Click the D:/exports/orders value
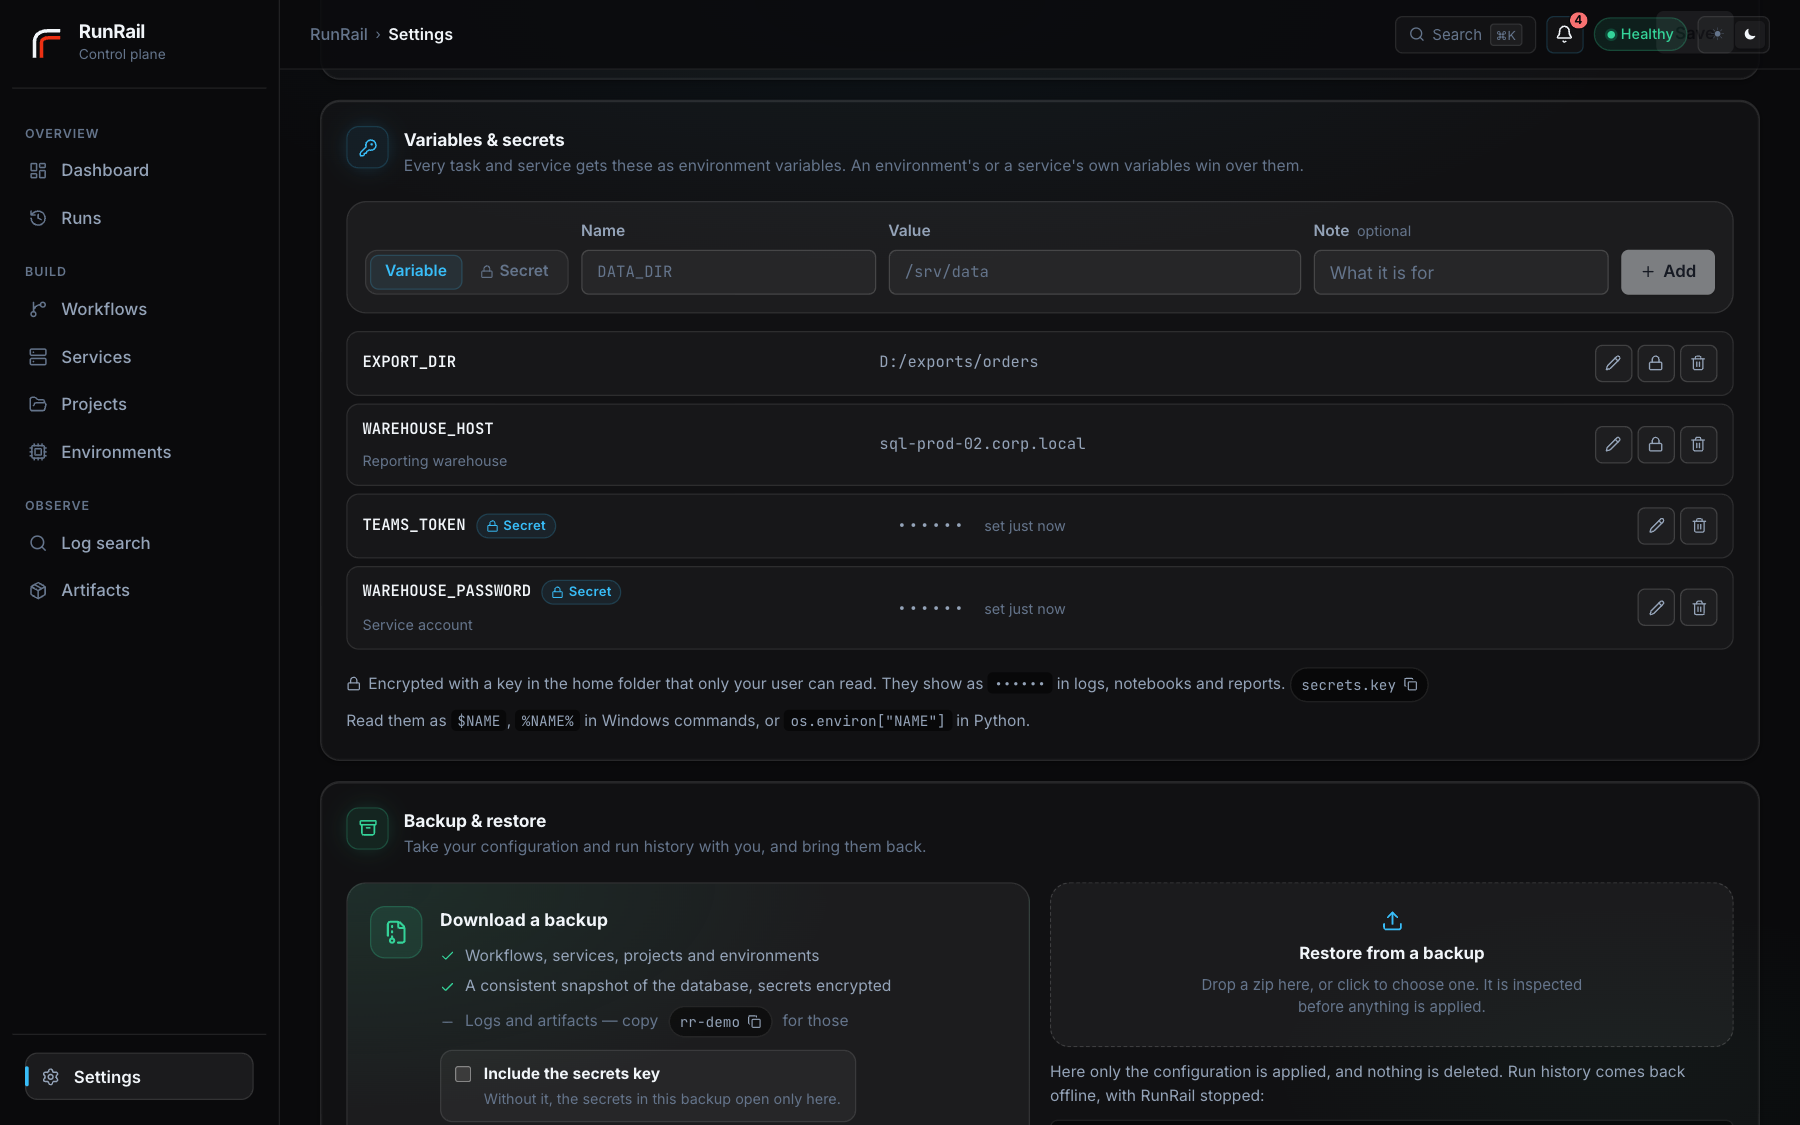The height and width of the screenshot is (1125, 1800). coord(958,362)
